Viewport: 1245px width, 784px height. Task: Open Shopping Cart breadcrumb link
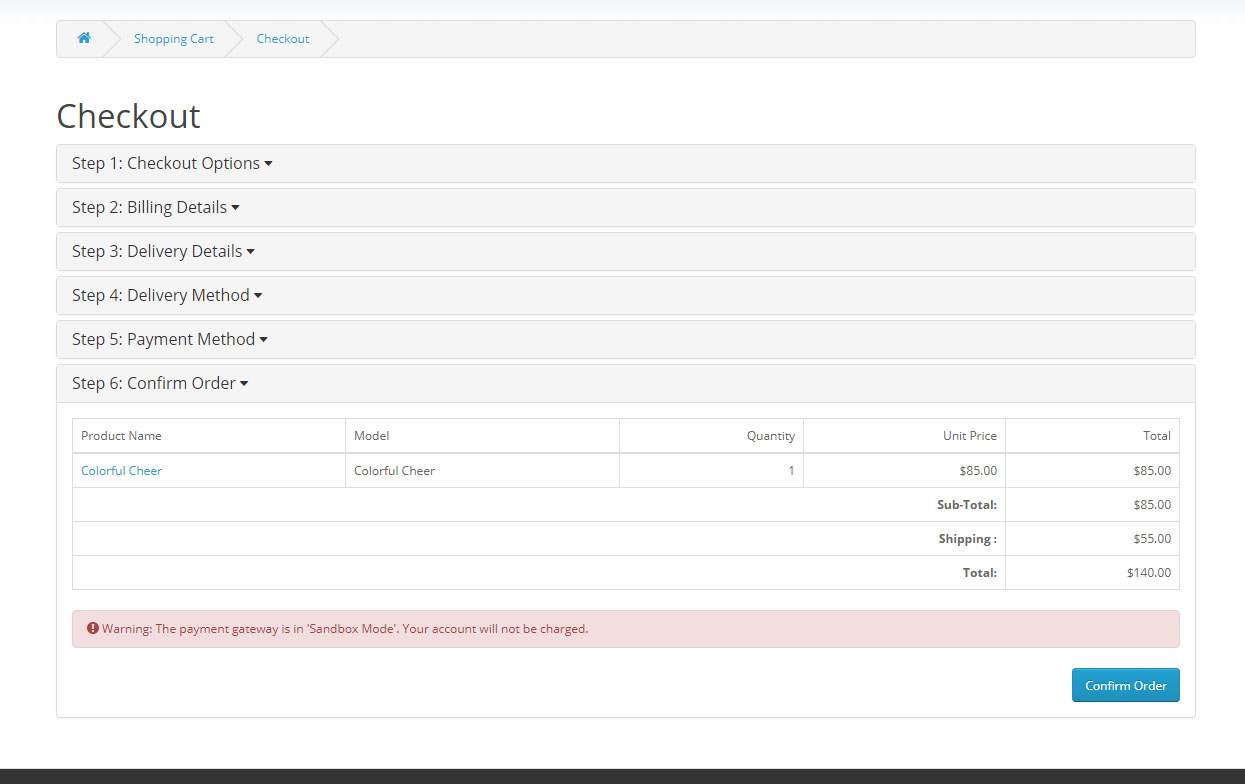pyautogui.click(x=174, y=39)
